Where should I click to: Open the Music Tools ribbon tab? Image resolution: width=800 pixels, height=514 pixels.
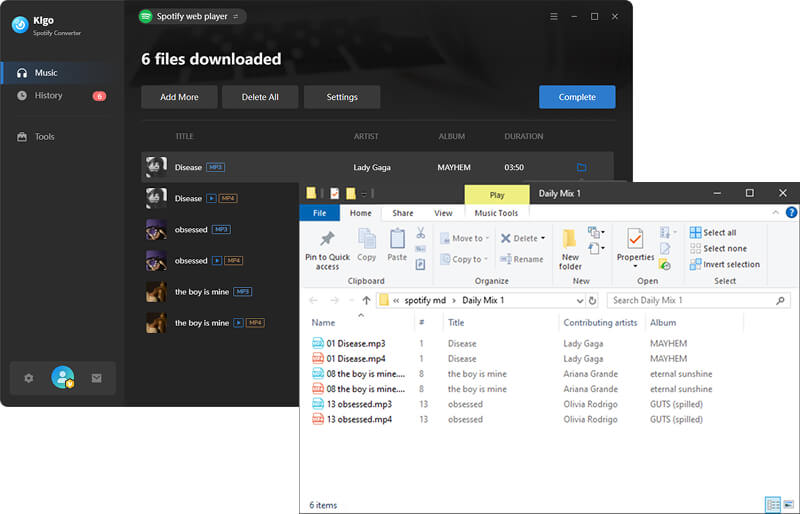(x=496, y=213)
